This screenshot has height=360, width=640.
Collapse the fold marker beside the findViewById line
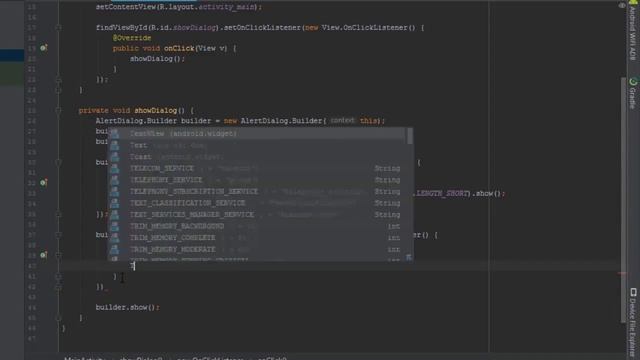[58, 28]
